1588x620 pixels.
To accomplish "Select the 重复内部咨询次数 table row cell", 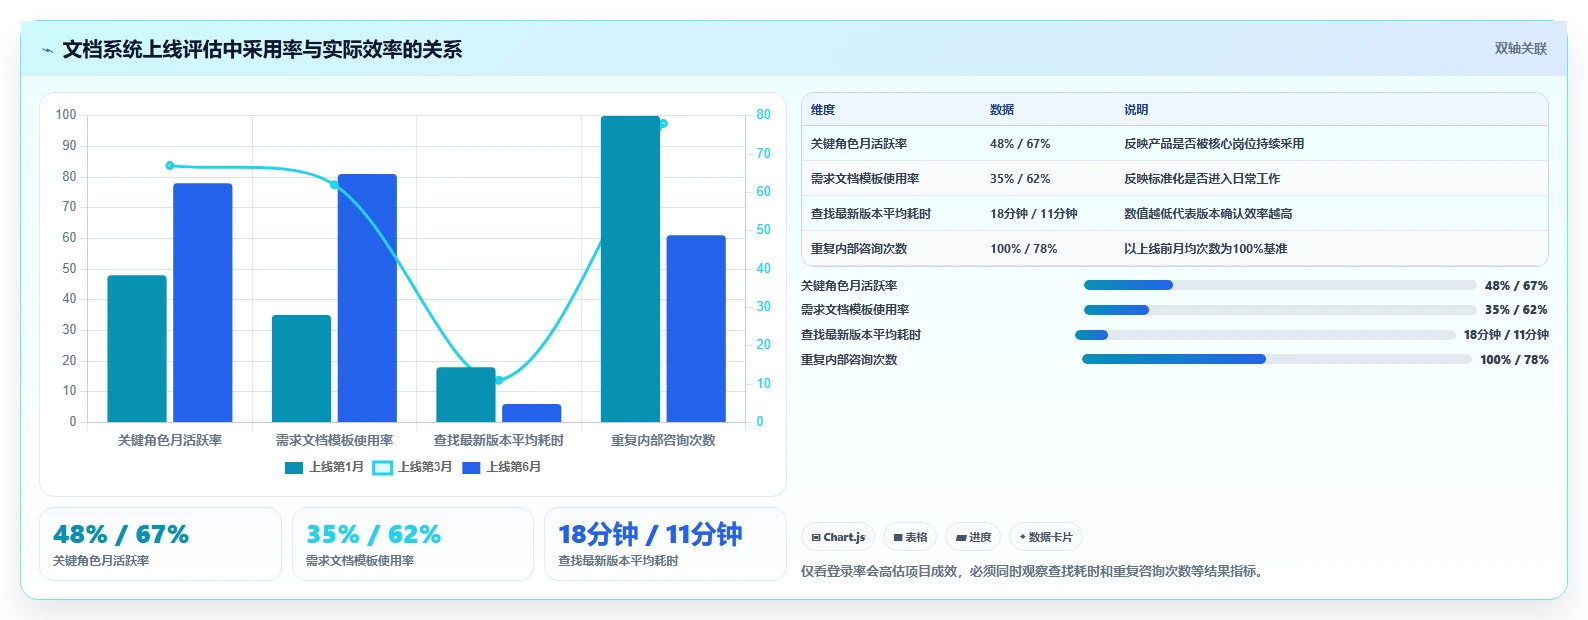I will click(859, 249).
